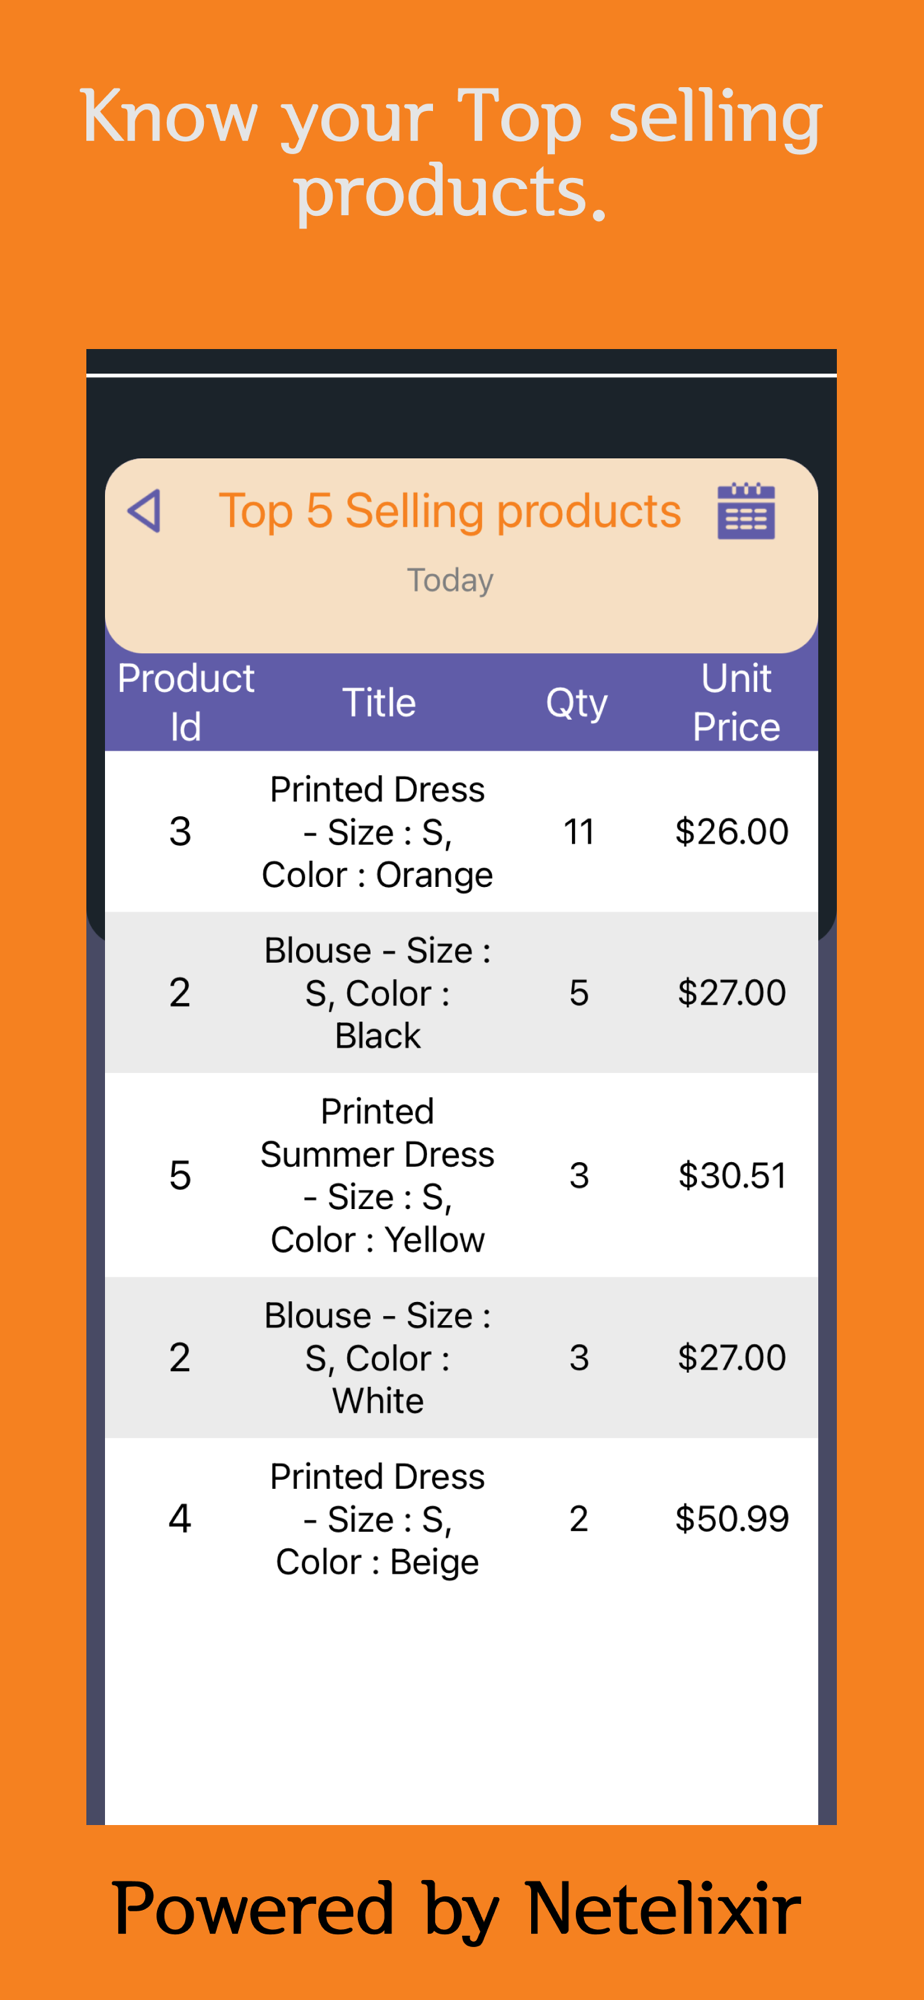Image resolution: width=924 pixels, height=2000 pixels.
Task: Open the Printed Dress Beige entry
Action: 378,1519
